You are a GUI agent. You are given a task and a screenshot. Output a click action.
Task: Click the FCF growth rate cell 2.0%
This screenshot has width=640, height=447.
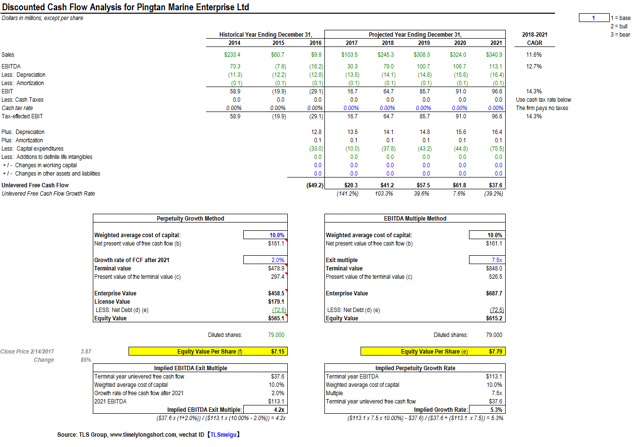tap(265, 260)
